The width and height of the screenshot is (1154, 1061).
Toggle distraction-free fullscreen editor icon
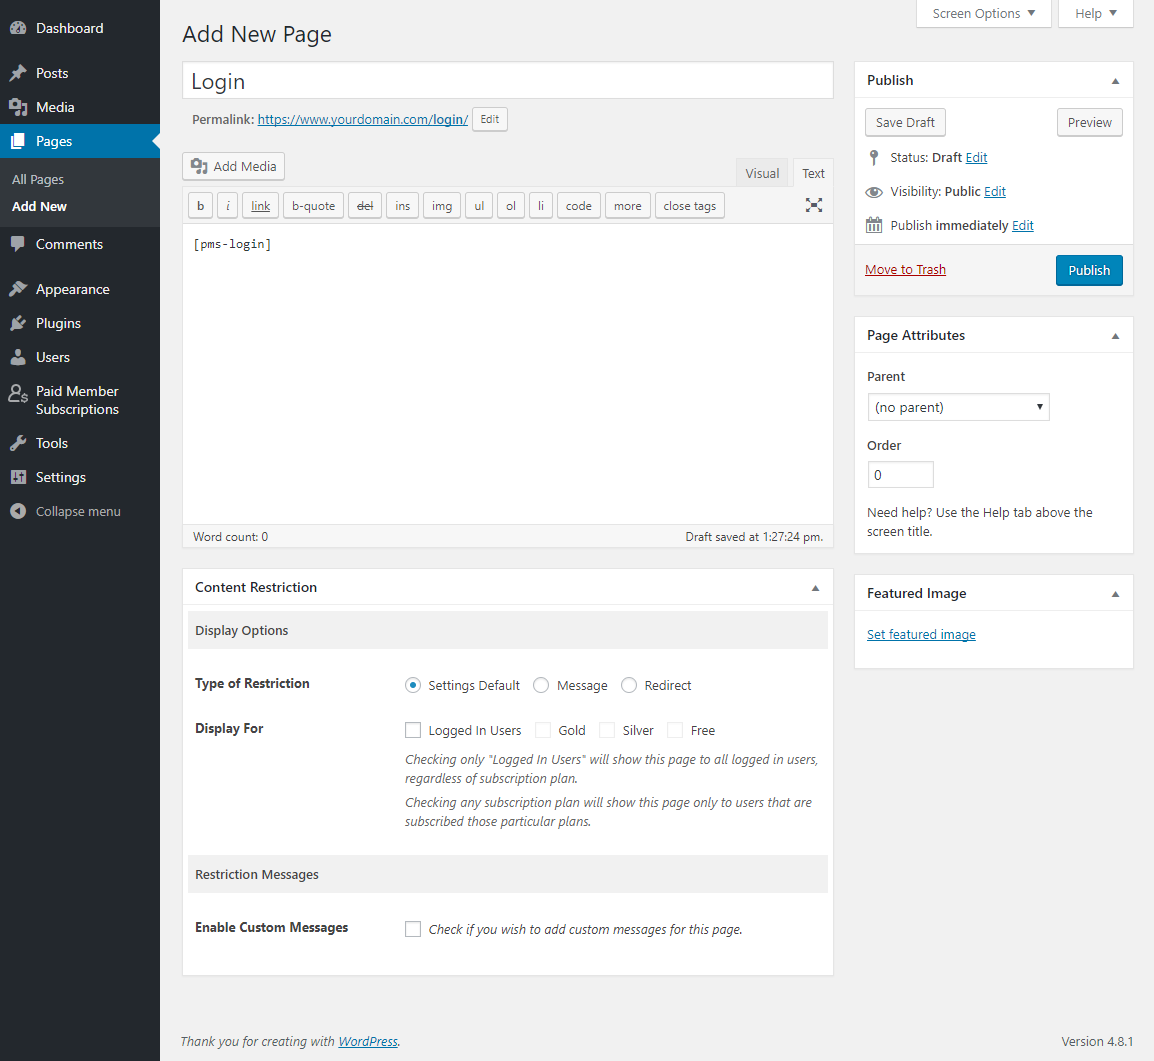814,205
